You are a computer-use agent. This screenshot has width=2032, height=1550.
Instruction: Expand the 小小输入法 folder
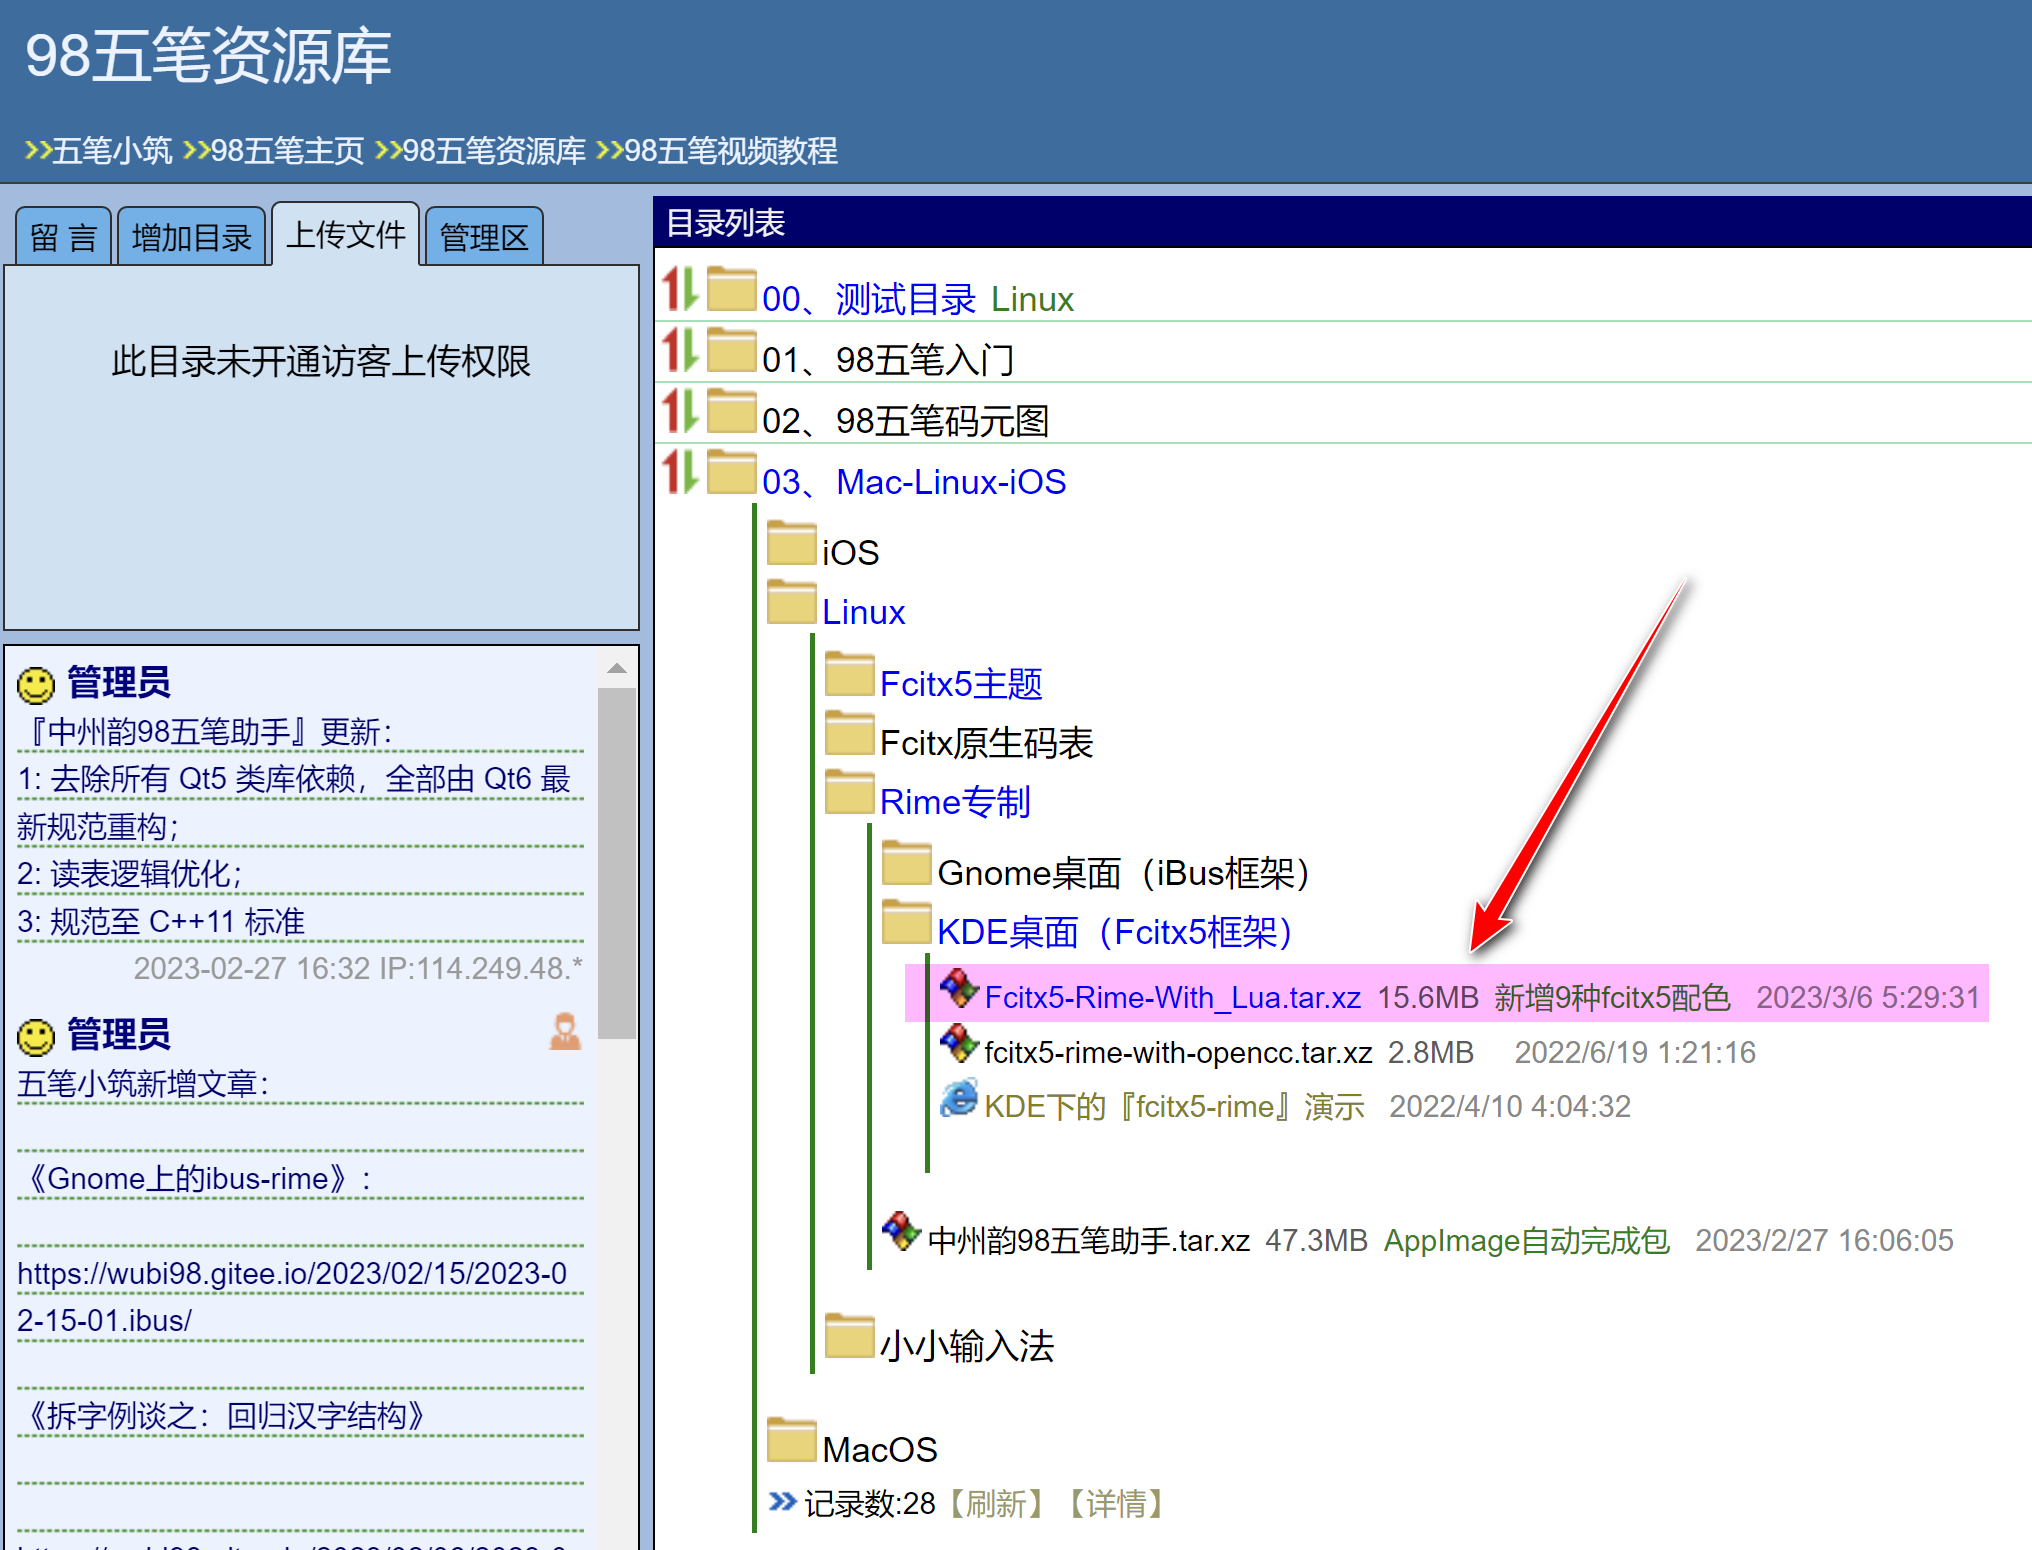pyautogui.click(x=967, y=1346)
